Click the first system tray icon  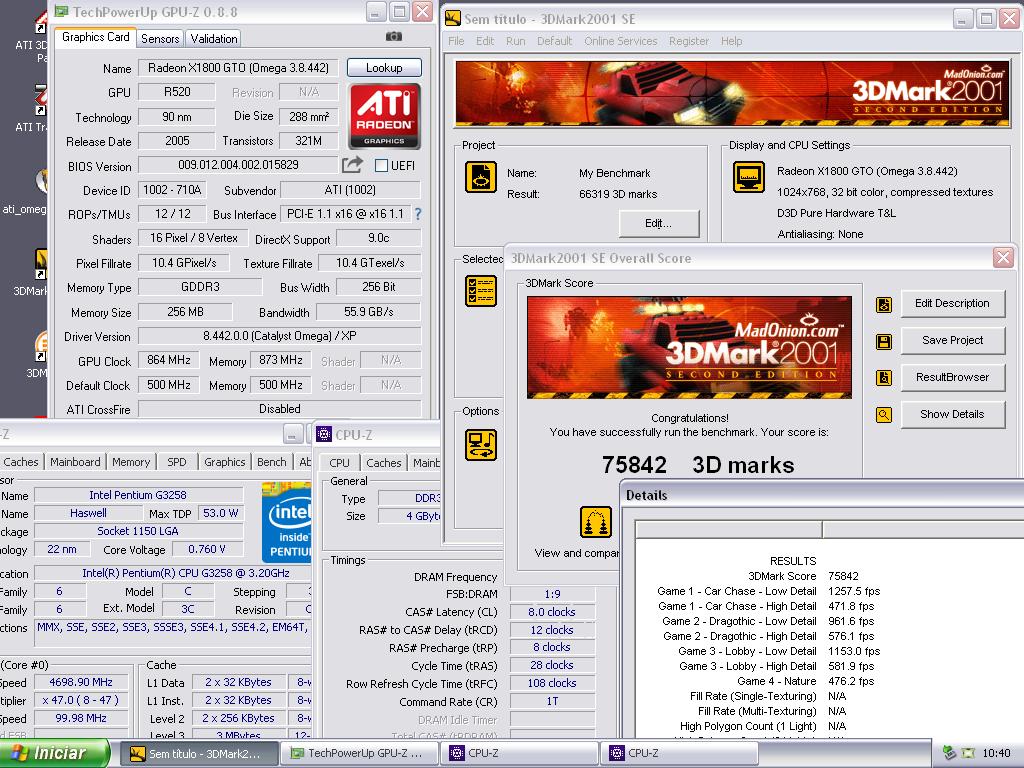(950, 753)
